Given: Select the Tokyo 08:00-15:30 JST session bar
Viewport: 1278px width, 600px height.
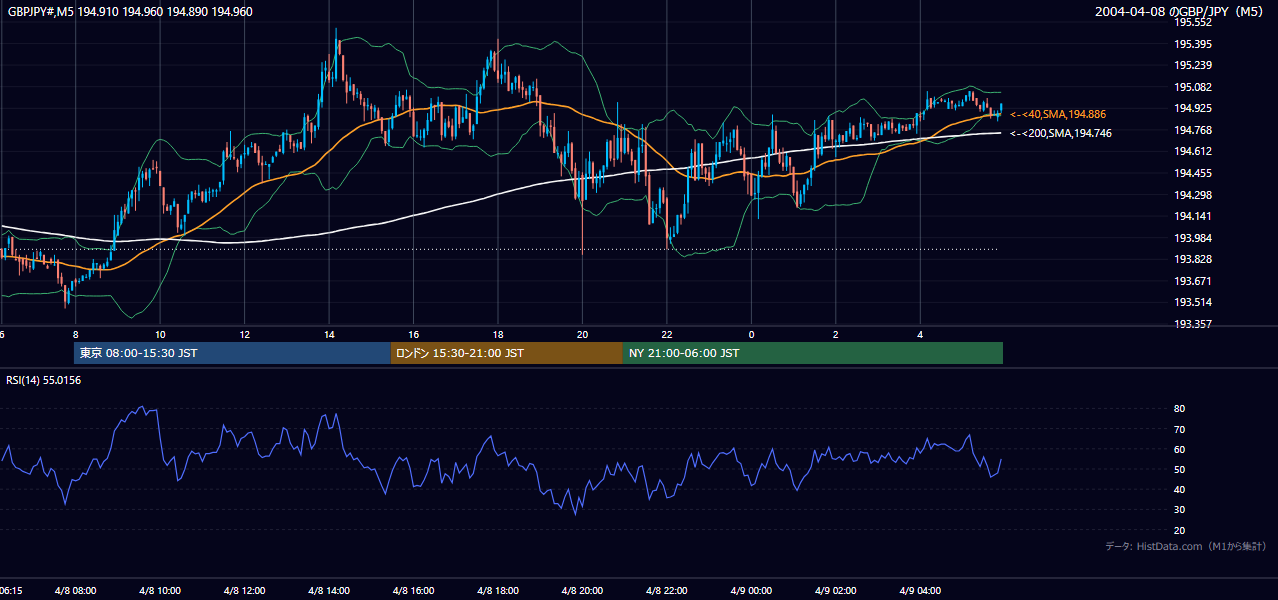Looking at the screenshot, I should click(x=232, y=353).
